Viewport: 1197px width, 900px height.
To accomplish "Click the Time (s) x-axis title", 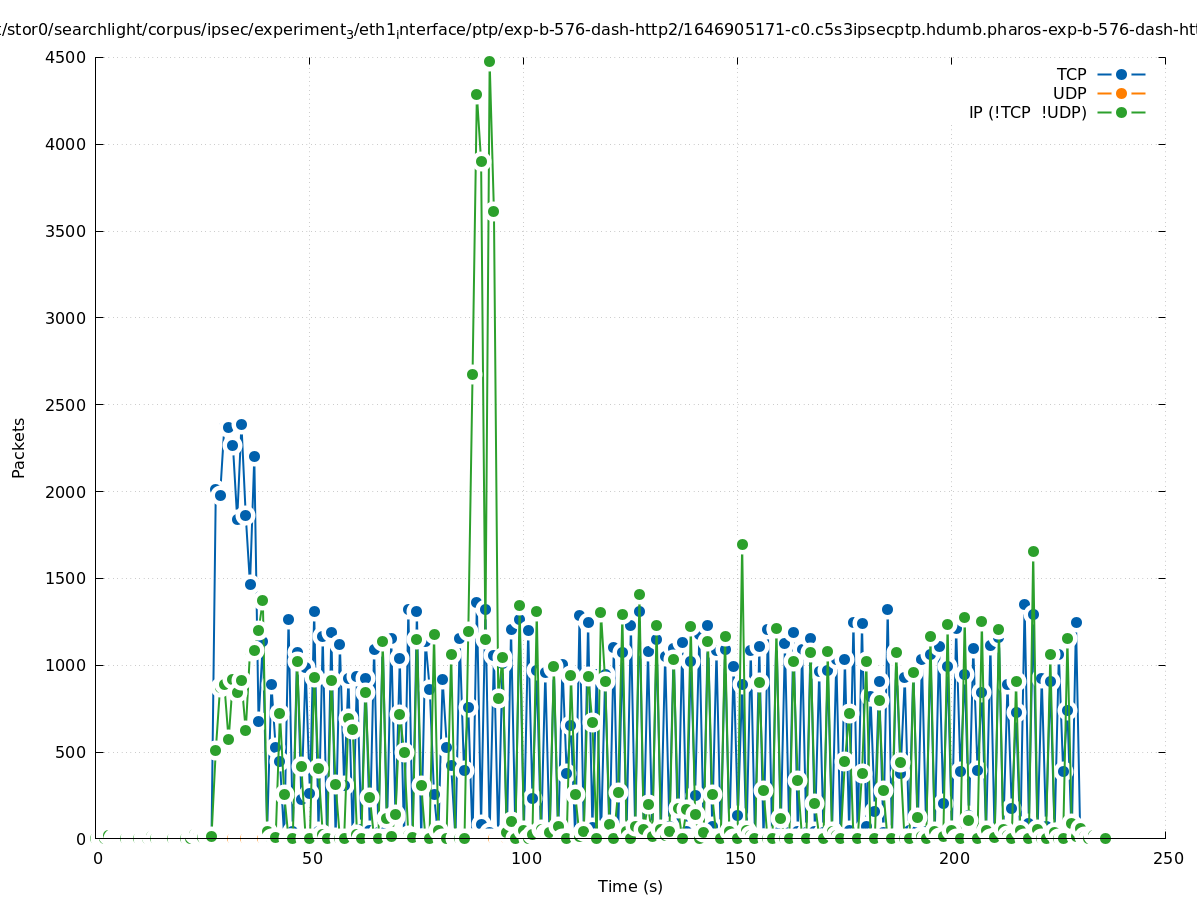I will coord(630,886).
